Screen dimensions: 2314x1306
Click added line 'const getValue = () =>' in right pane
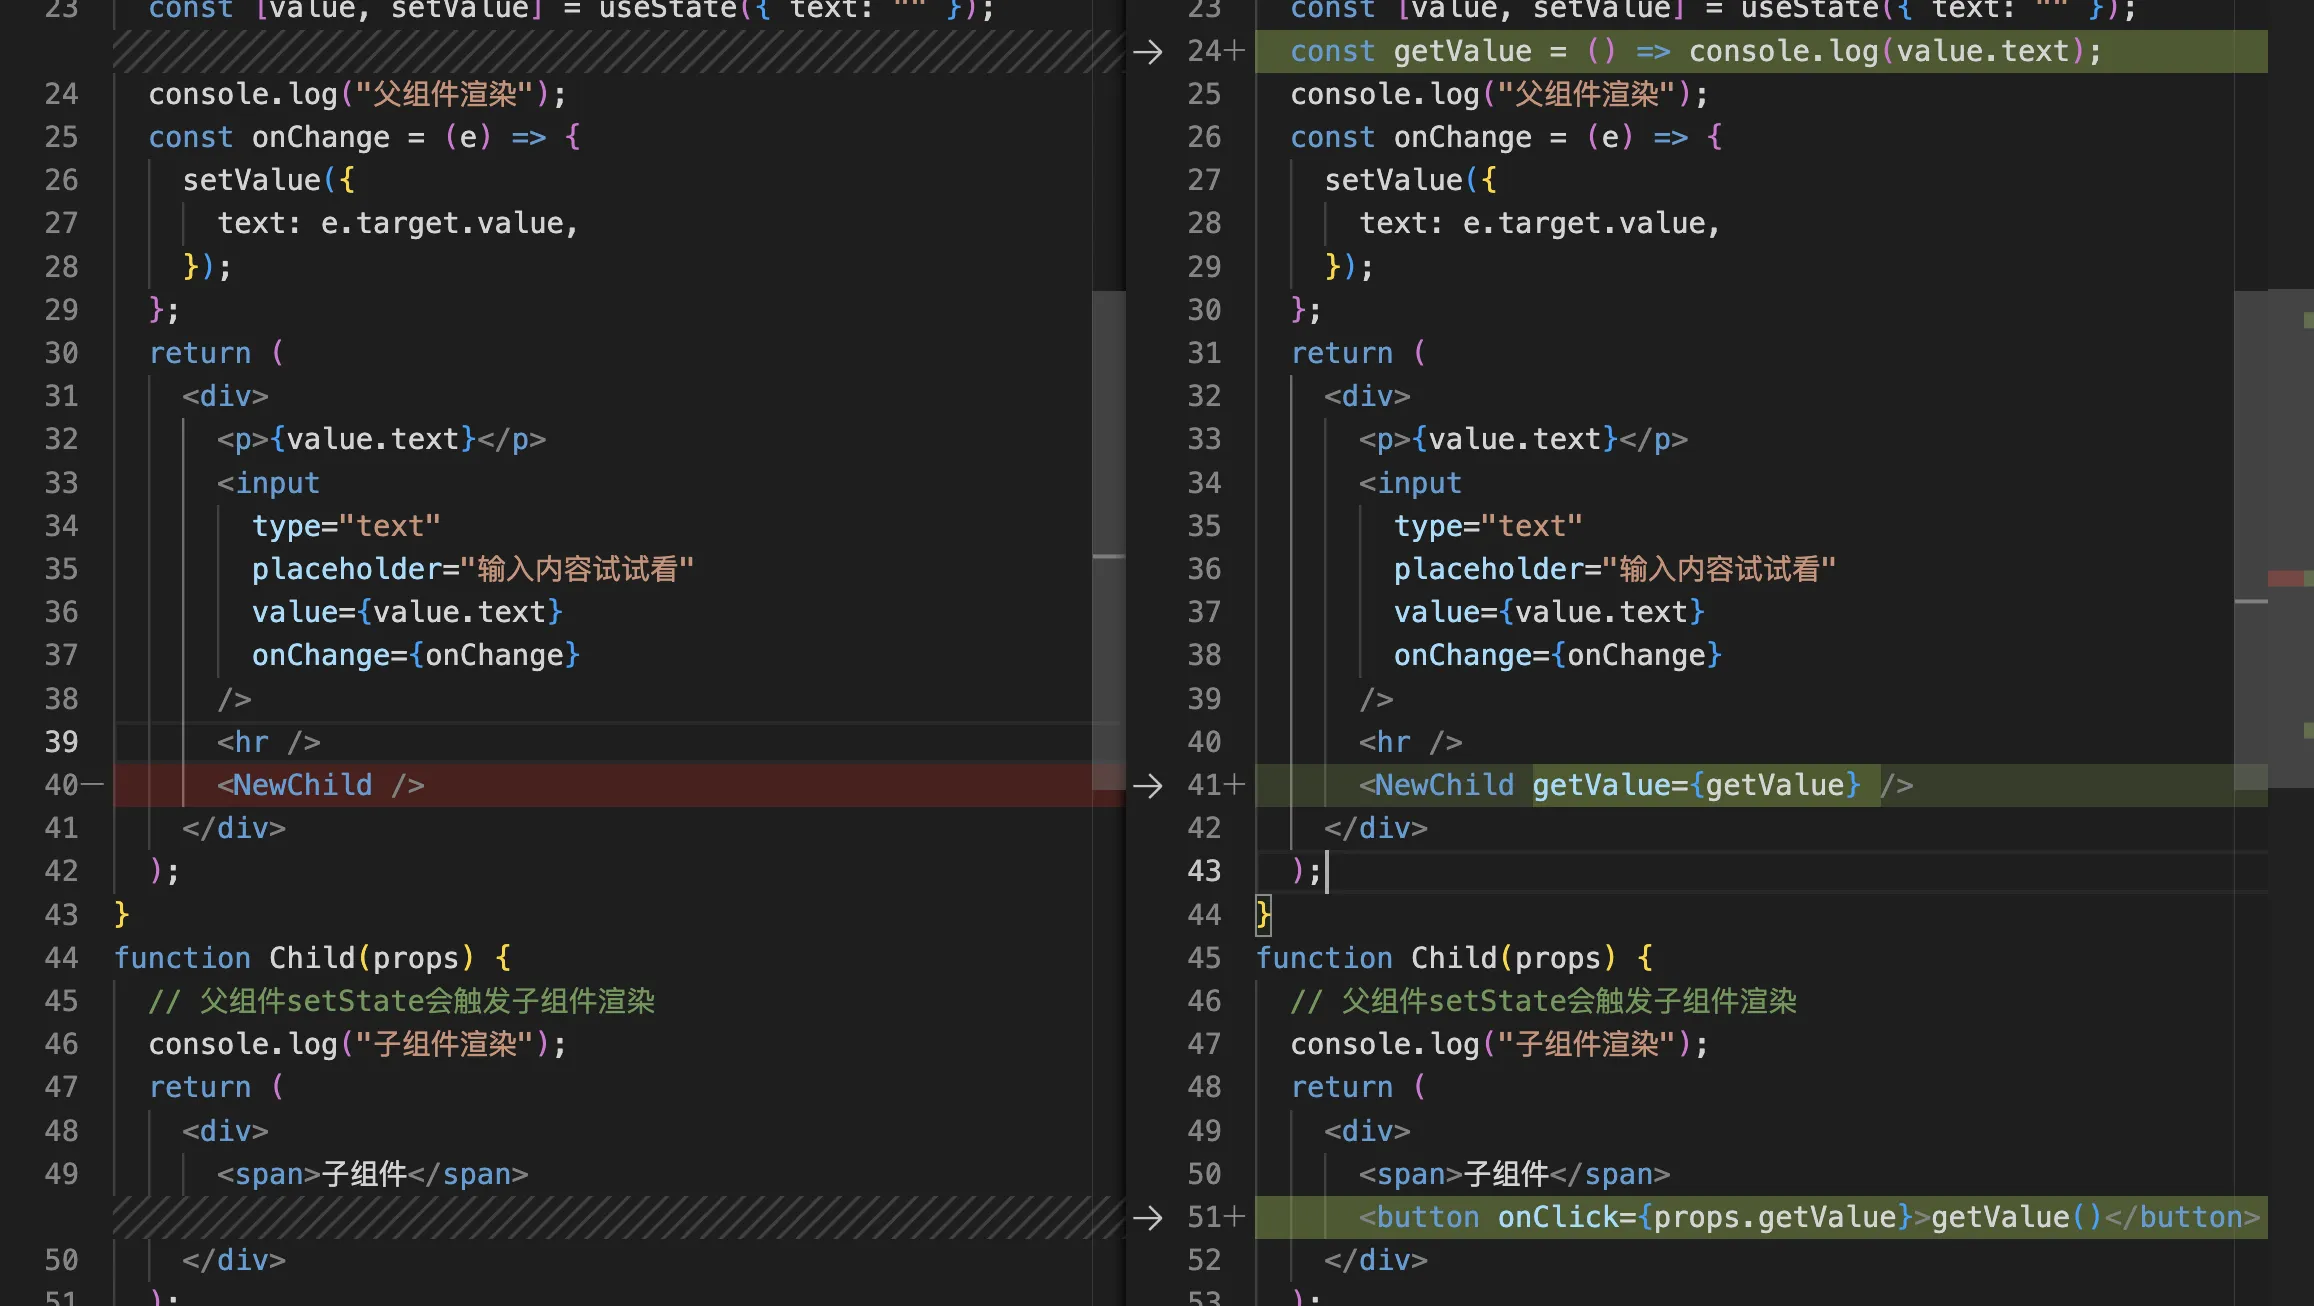click(x=1695, y=51)
